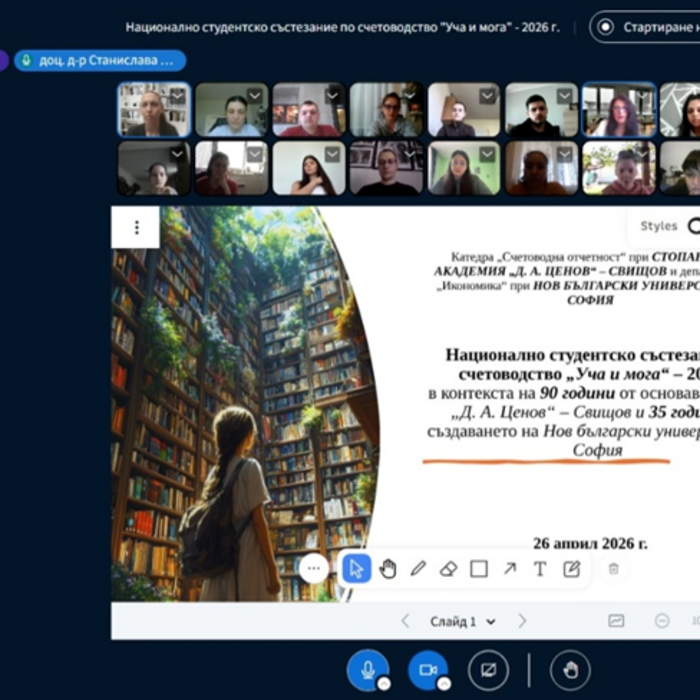Start screen sharing button
This screenshot has height=700, width=700.
coord(488,670)
